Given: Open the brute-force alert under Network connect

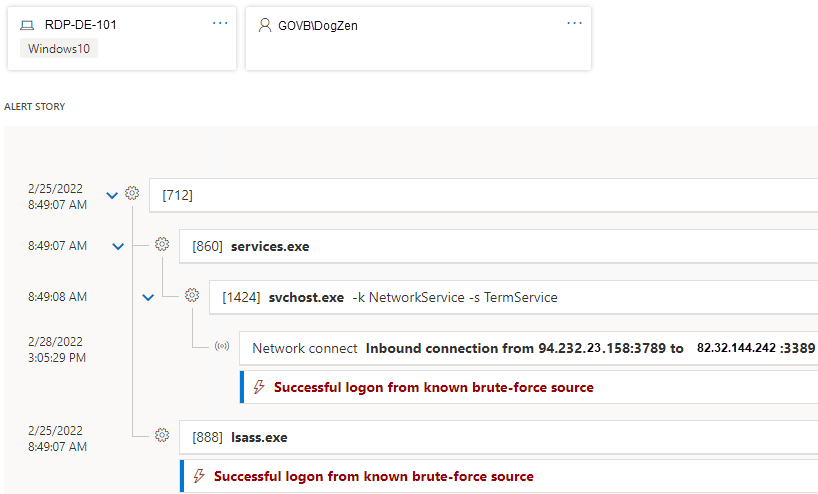Looking at the screenshot, I should (433, 387).
